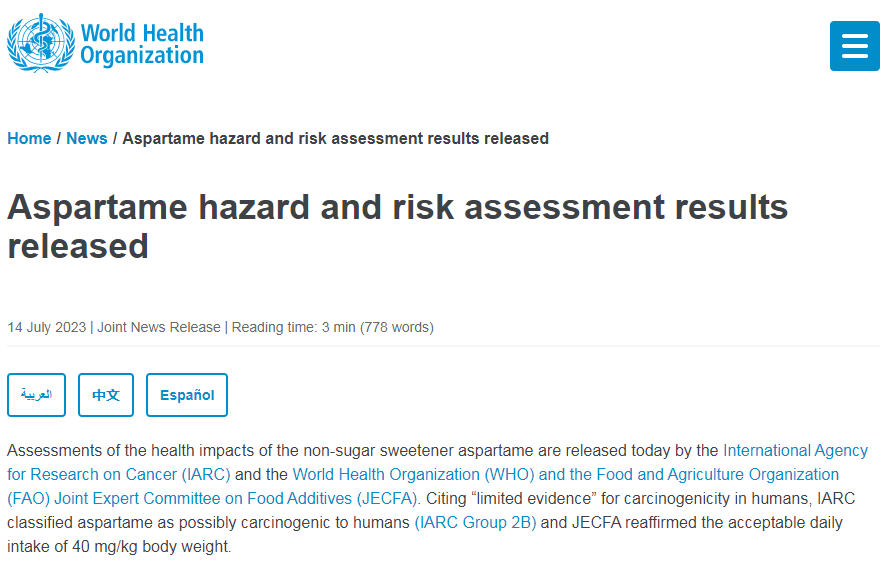Click the quoted phrase "limited evidence"
This screenshot has width=888, height=577.
[x=534, y=498]
